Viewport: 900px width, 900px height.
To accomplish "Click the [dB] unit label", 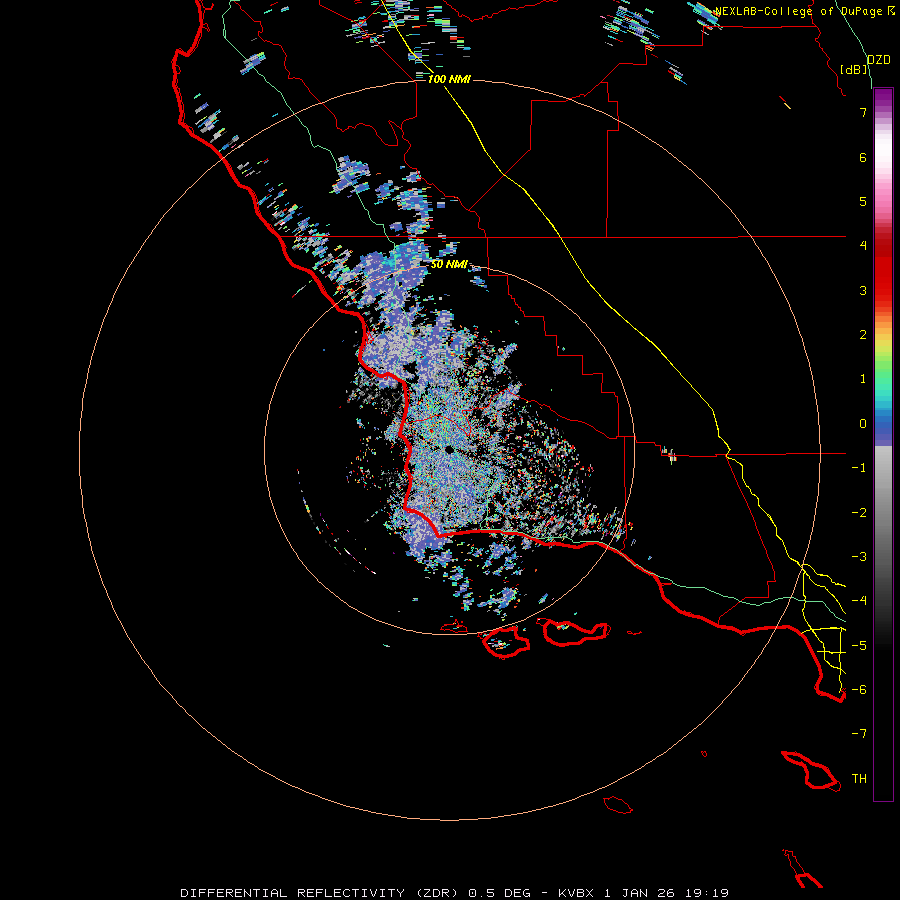I will pyautogui.click(x=854, y=69).
